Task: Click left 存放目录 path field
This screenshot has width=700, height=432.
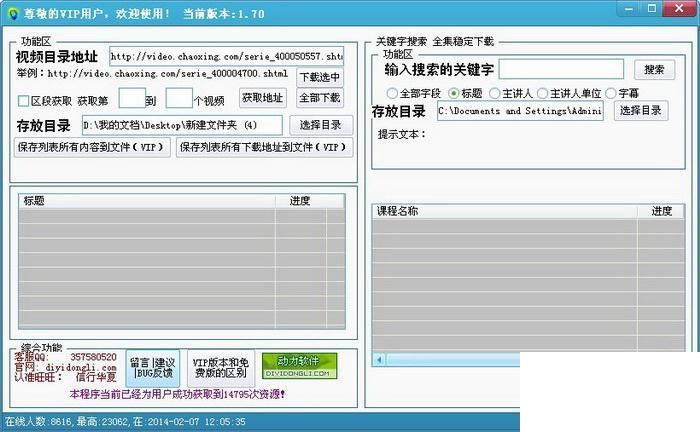Action: tap(182, 125)
